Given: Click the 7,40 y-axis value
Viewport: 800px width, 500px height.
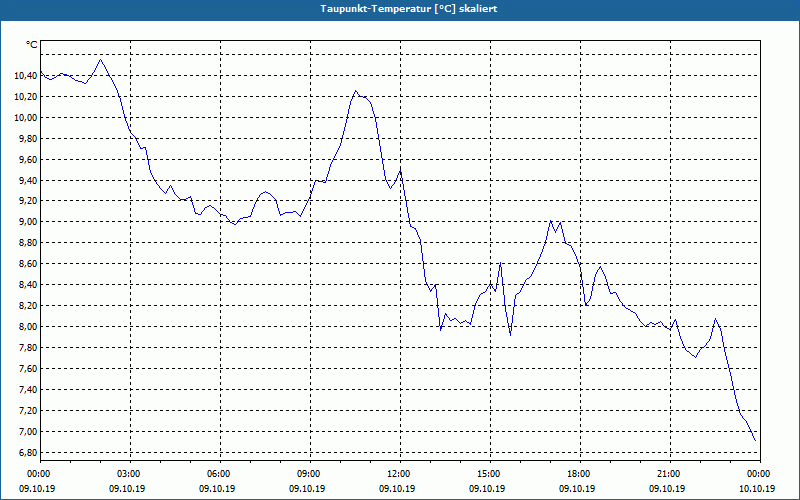Looking at the screenshot, I should click(28, 389).
